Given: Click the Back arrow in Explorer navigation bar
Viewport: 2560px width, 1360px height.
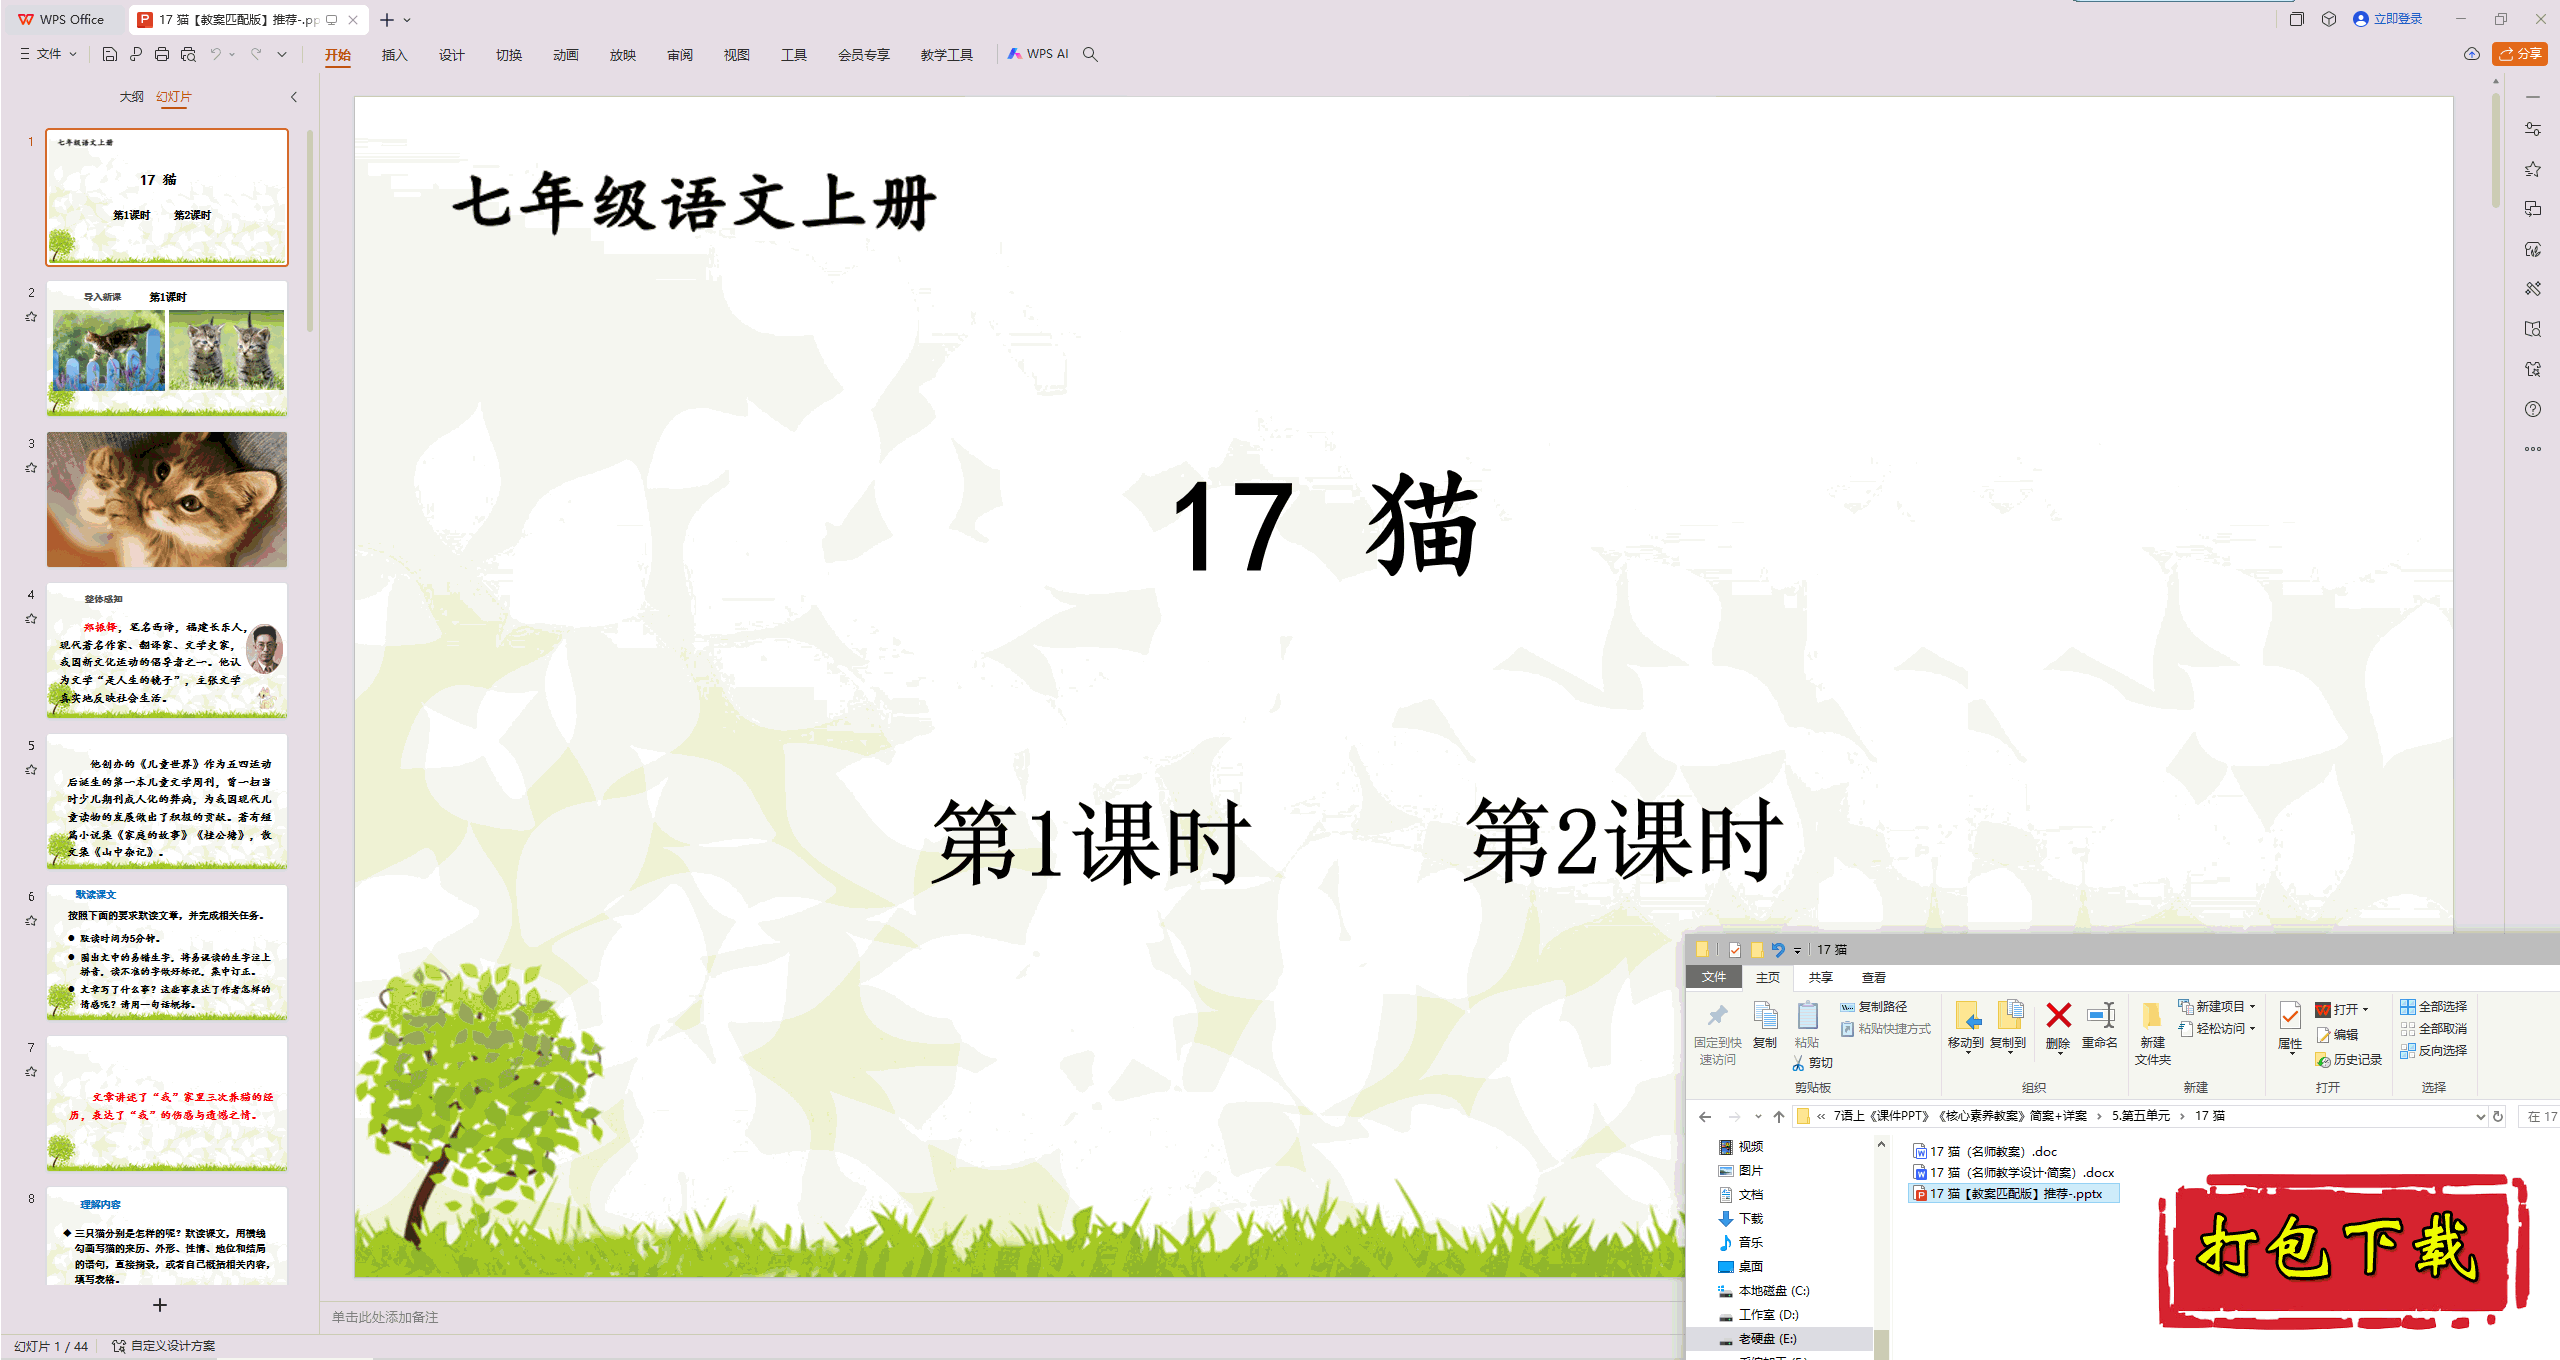Looking at the screenshot, I should (1705, 1117).
